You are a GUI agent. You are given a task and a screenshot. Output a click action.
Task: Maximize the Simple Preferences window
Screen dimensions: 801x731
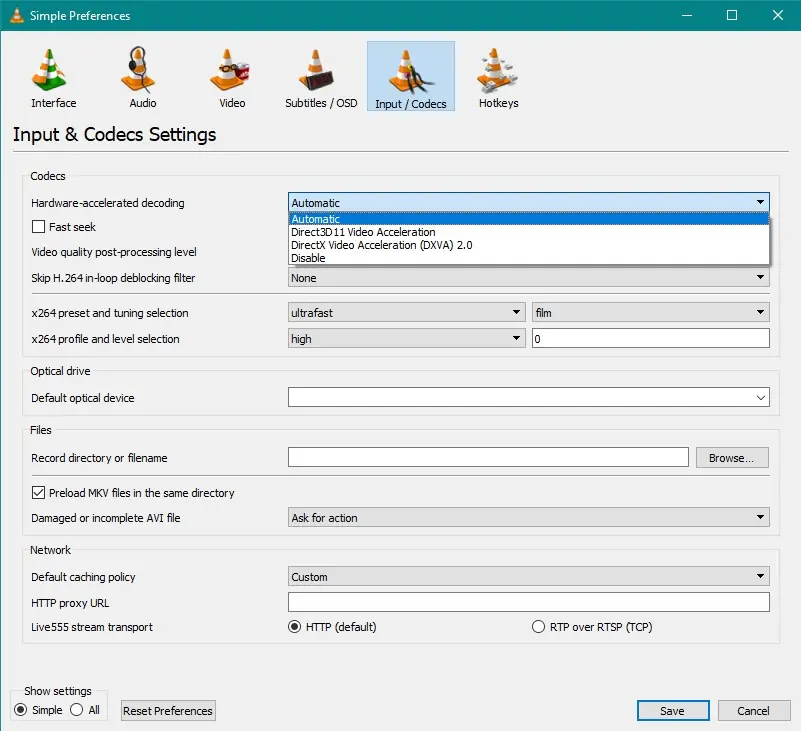(x=732, y=15)
